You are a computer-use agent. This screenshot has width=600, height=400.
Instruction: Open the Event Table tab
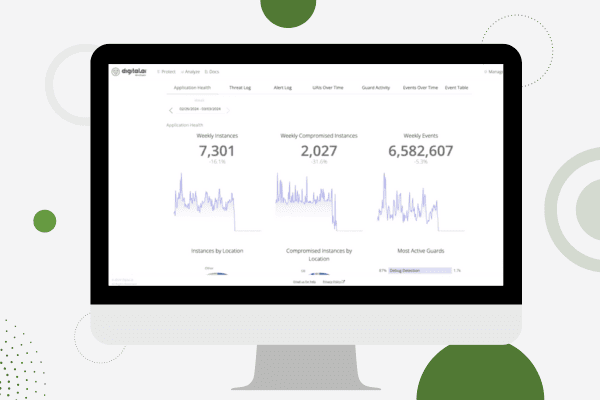[457, 88]
